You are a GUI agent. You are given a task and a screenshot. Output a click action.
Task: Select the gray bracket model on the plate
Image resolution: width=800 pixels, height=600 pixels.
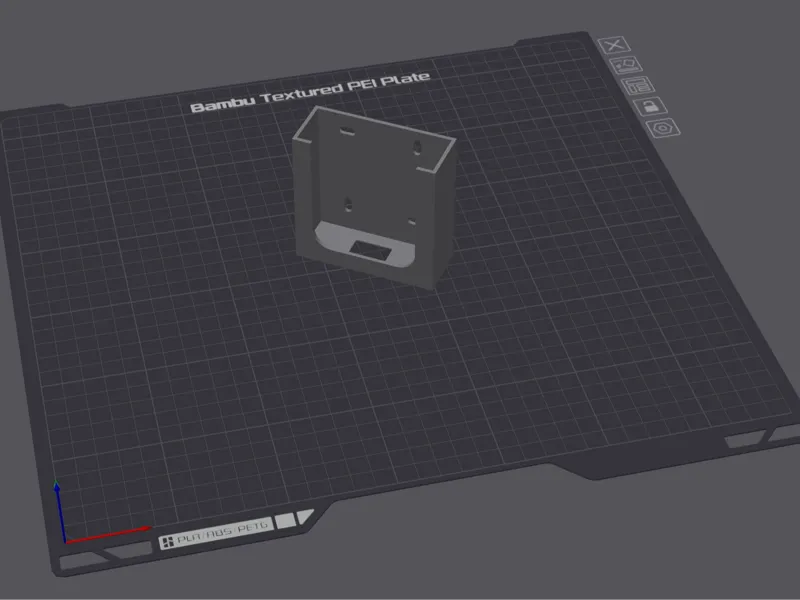[375, 199]
